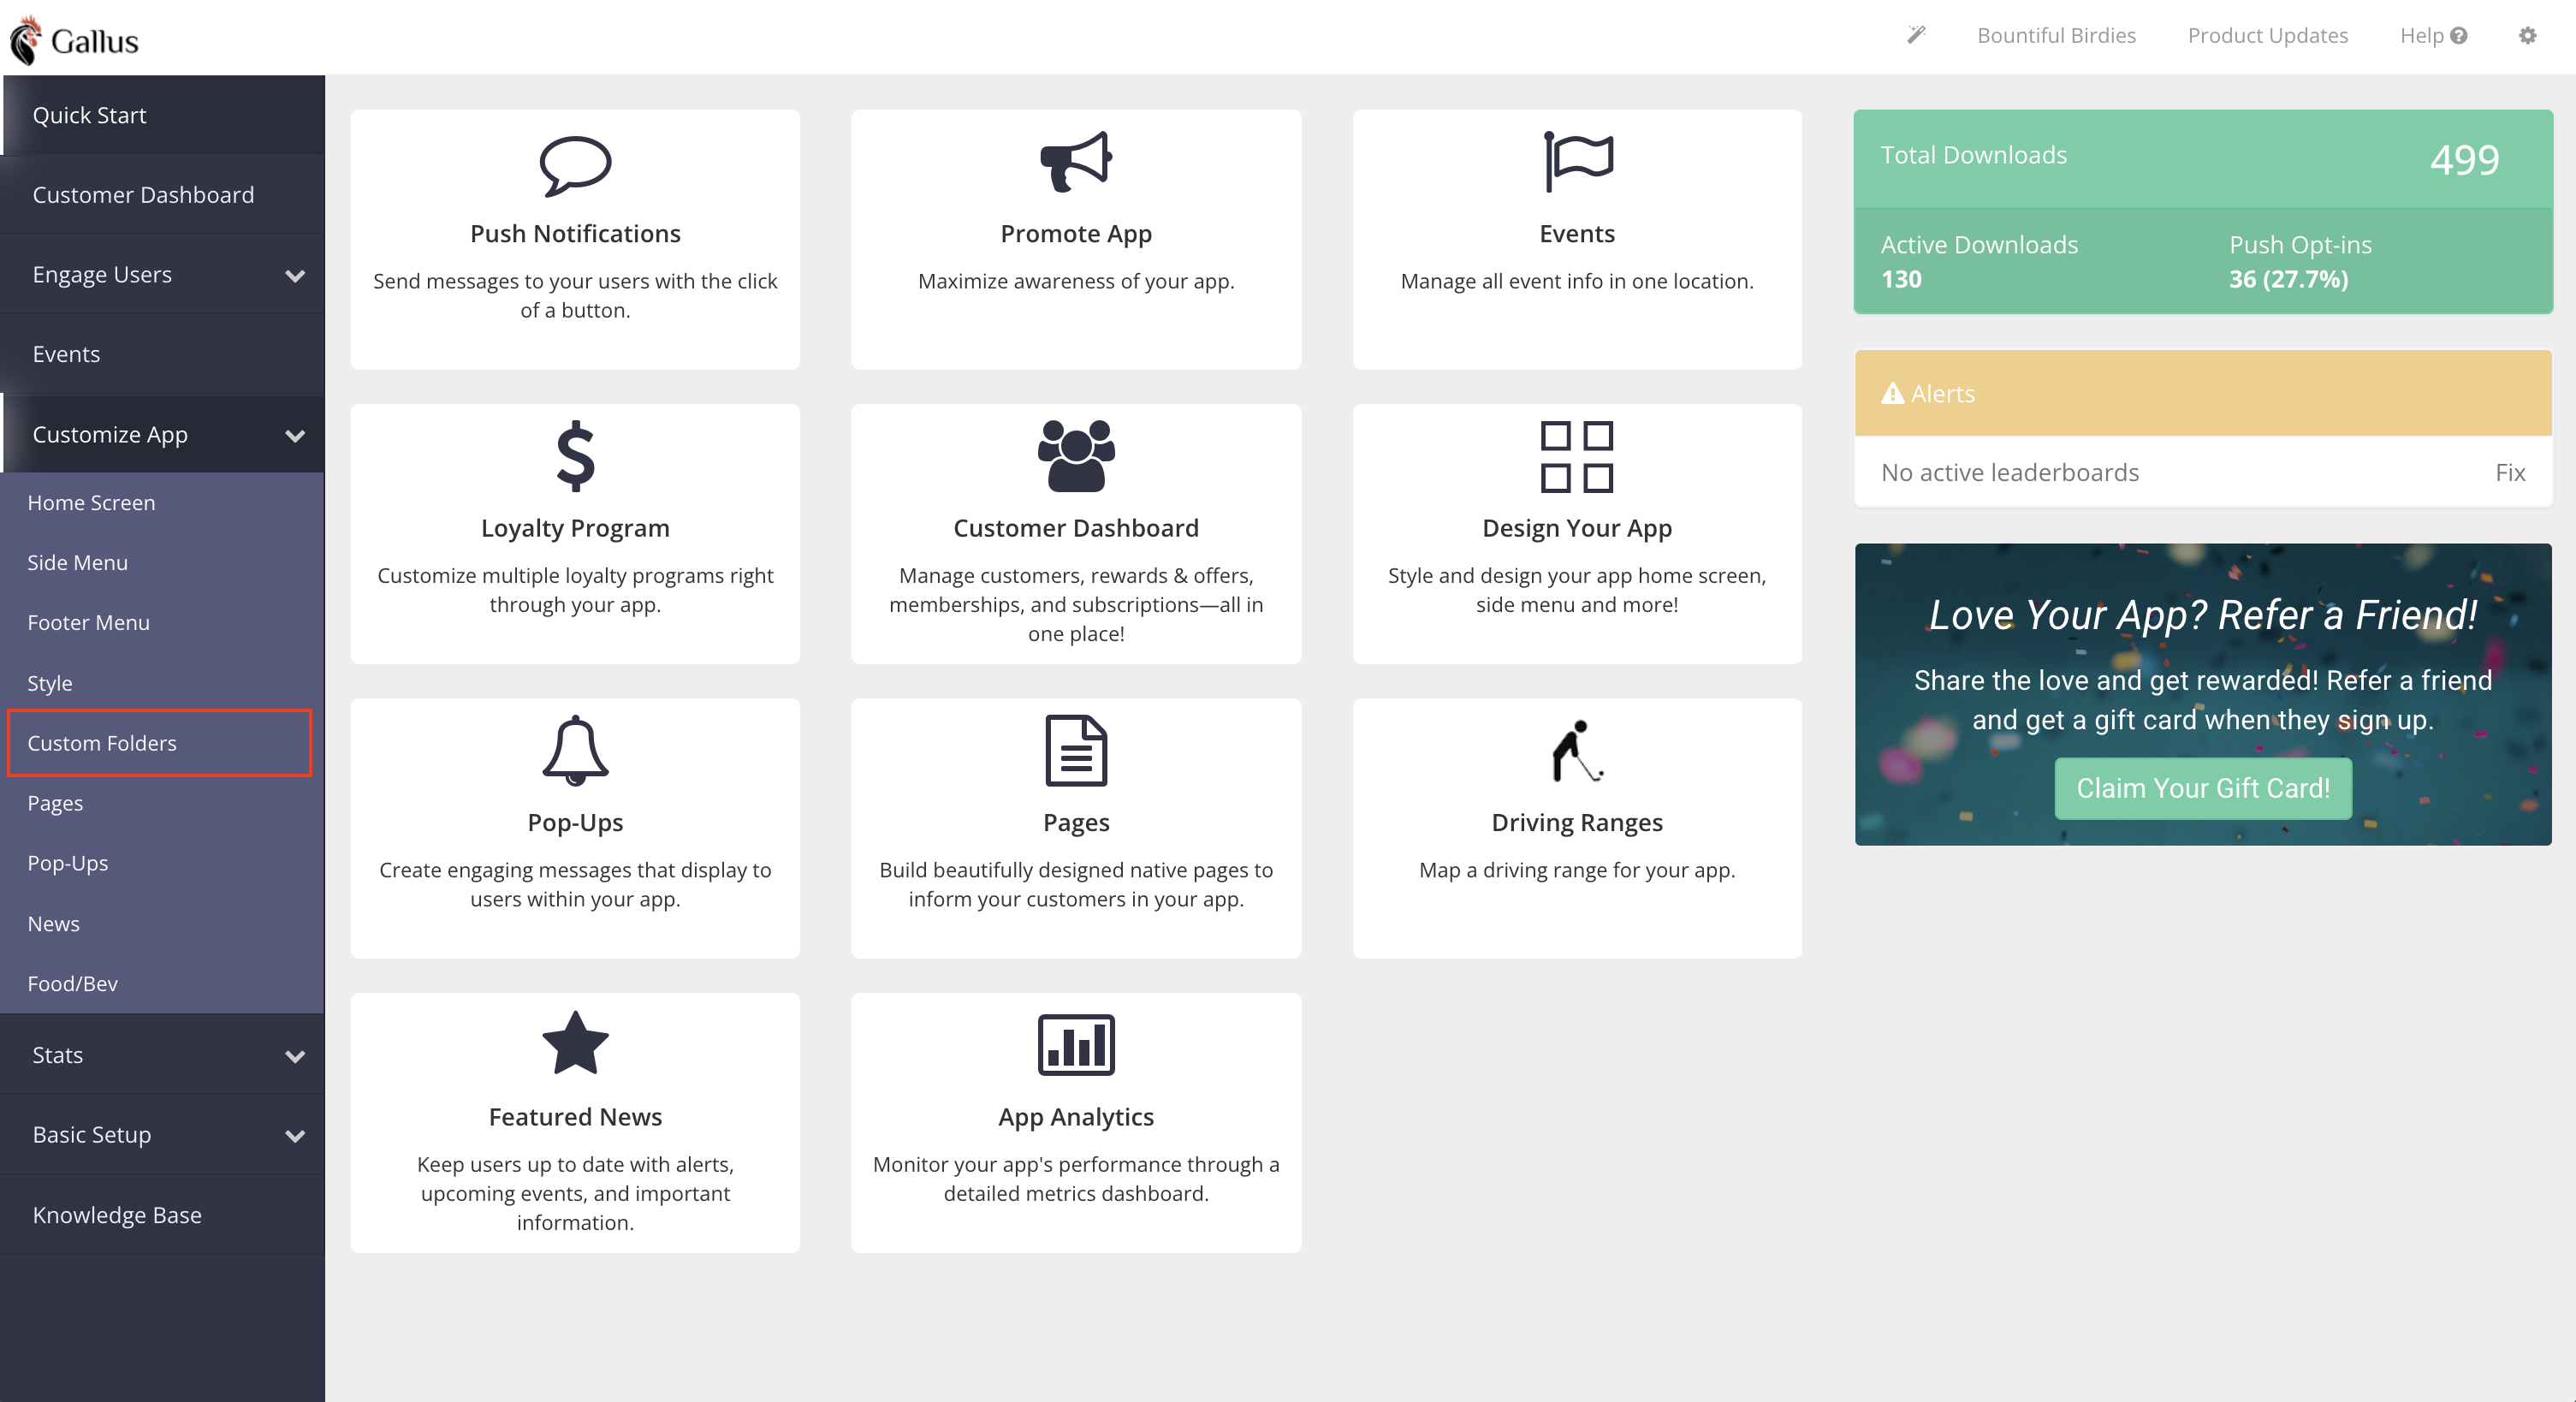The height and width of the screenshot is (1402, 2576).
Task: Open the settings gear icon
Action: pos(2527,35)
